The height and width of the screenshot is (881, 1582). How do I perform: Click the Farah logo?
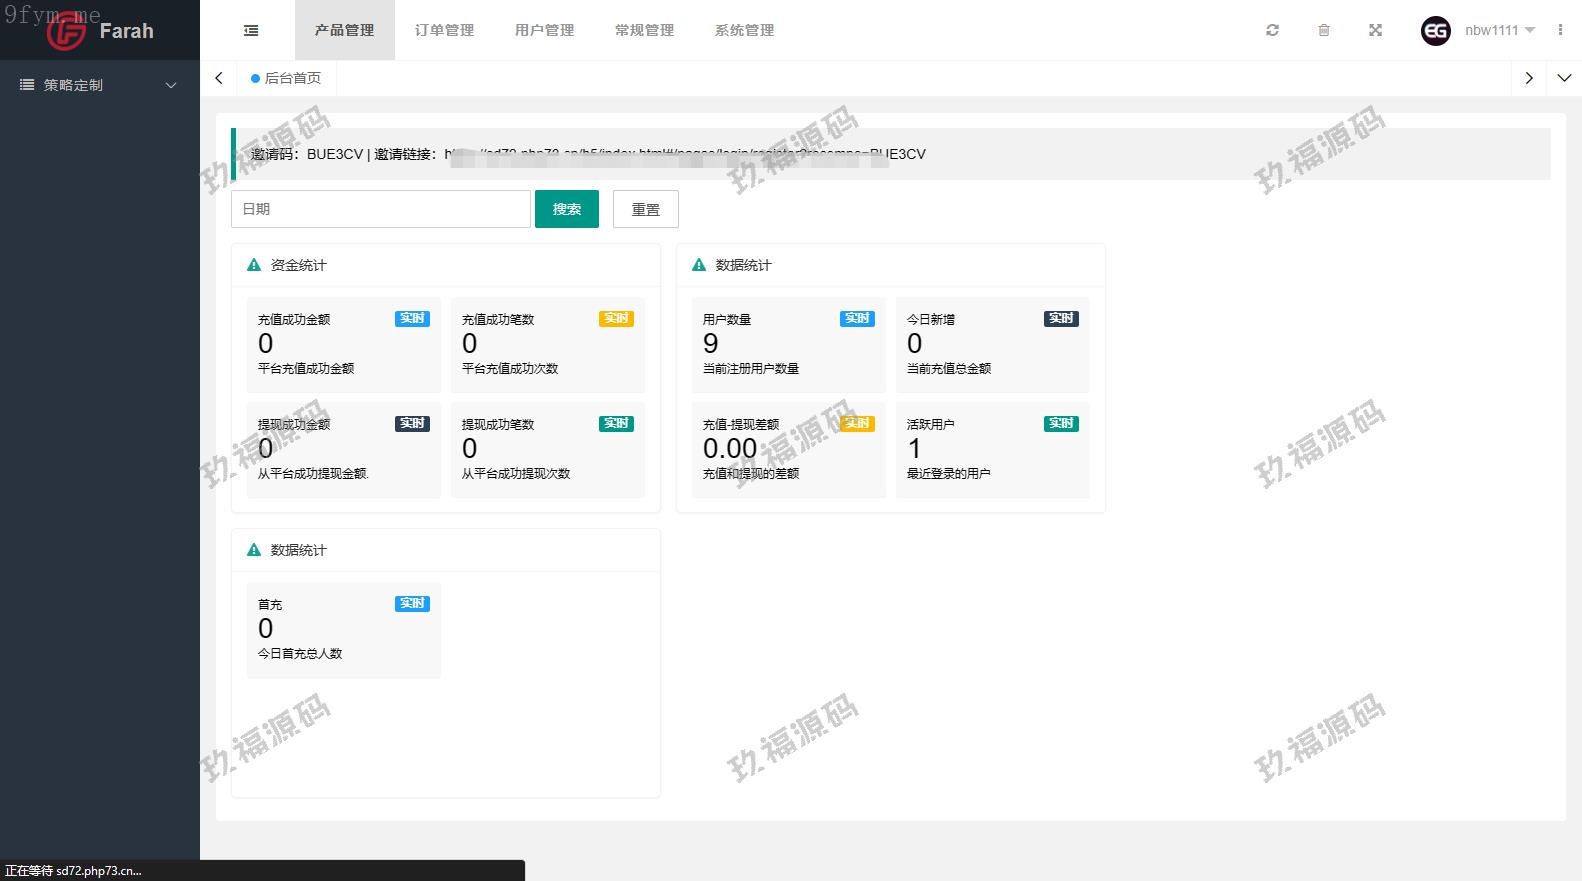pos(100,31)
